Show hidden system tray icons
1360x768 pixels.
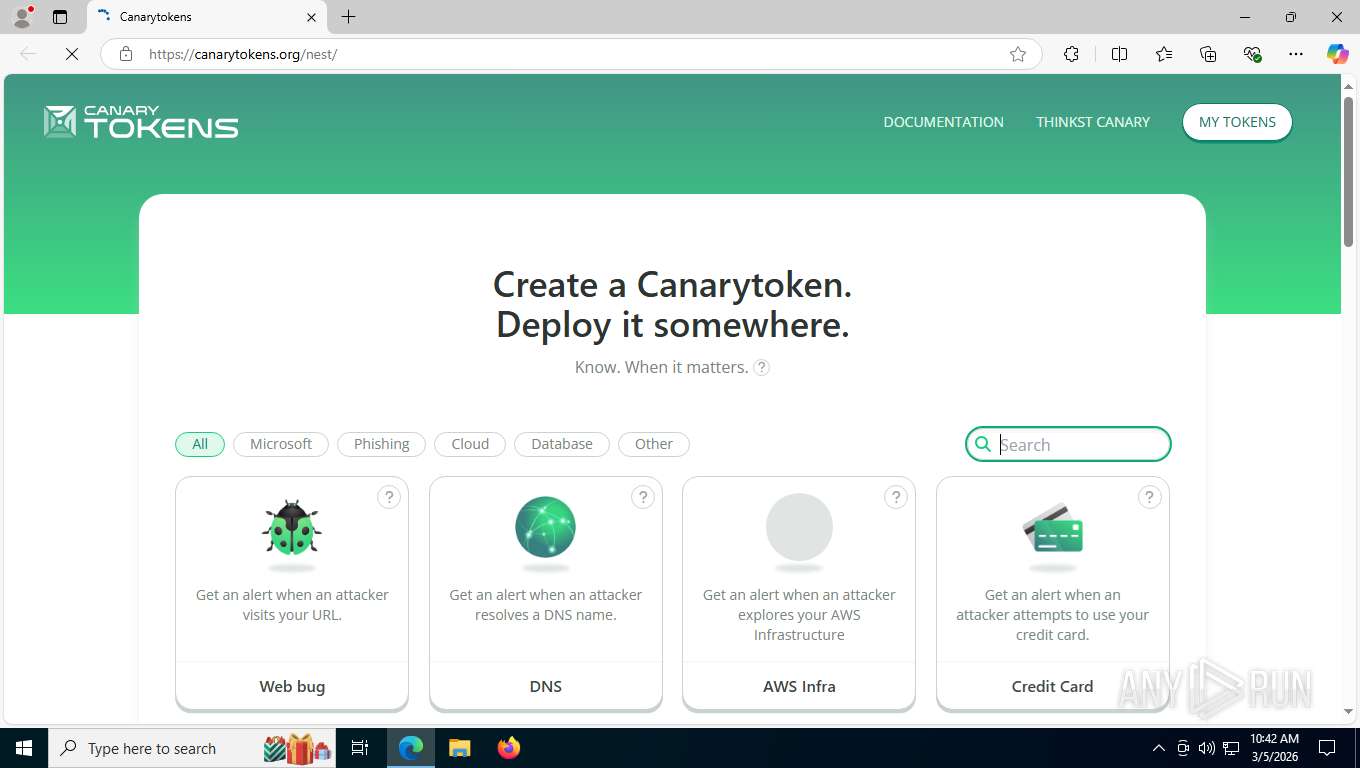click(1159, 748)
